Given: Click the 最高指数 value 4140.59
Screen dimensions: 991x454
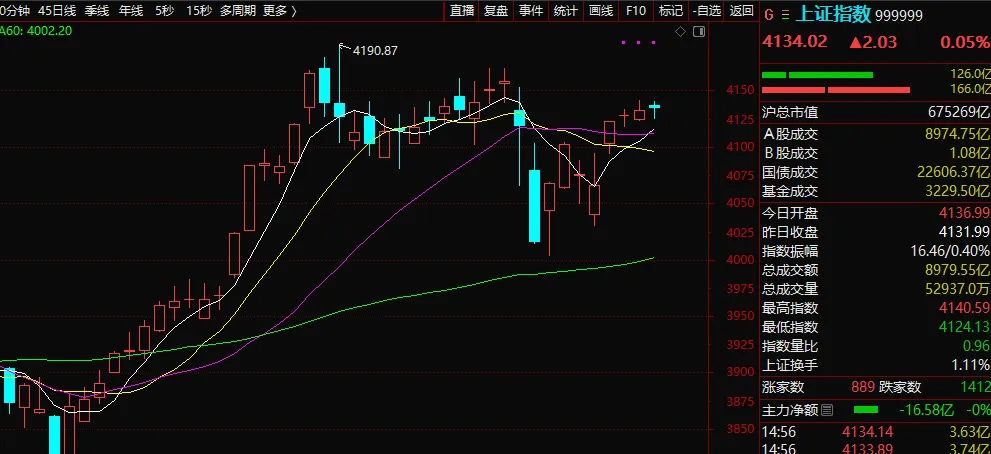Looking at the screenshot, I should (x=963, y=309).
